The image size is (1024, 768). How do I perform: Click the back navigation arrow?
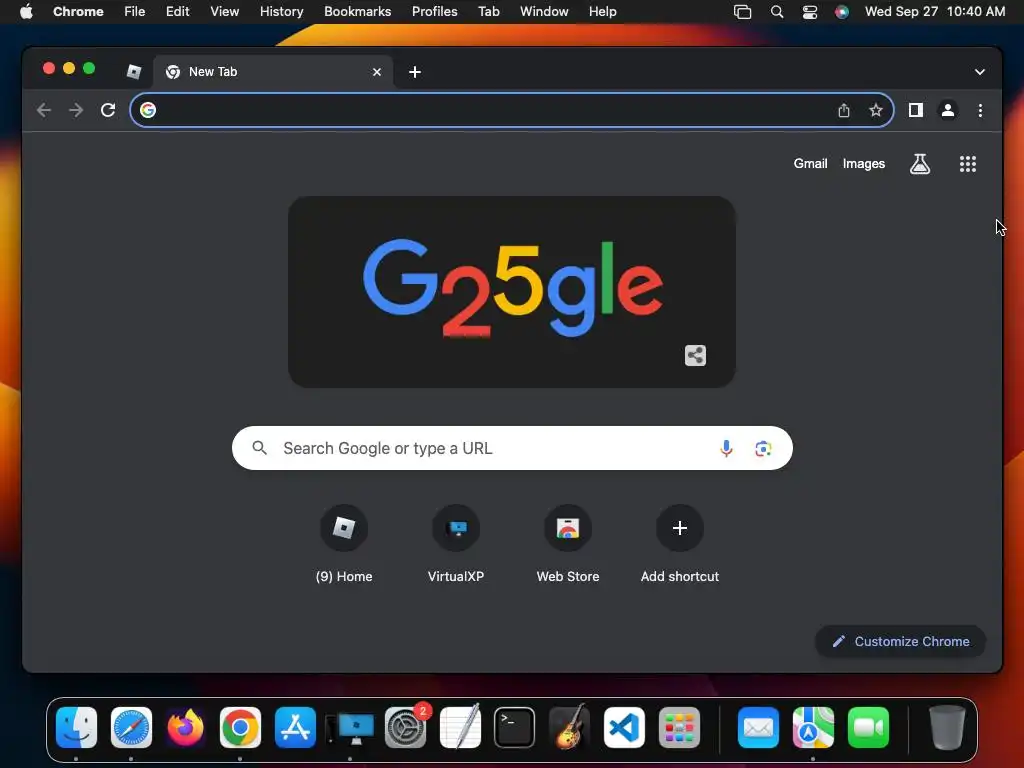tap(44, 110)
